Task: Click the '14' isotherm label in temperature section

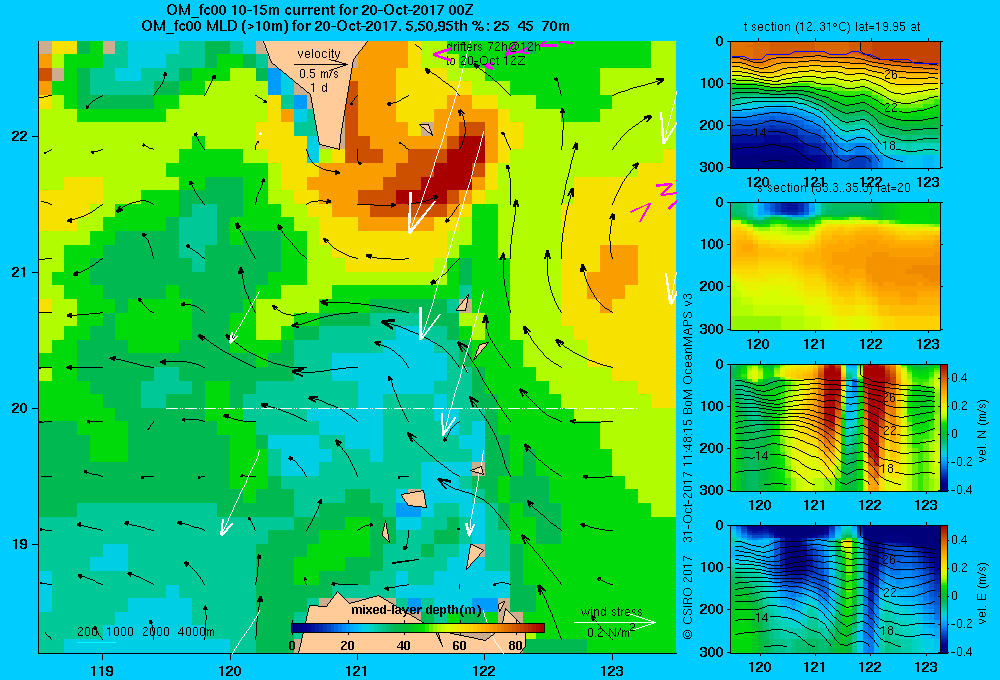Action: 759,133
